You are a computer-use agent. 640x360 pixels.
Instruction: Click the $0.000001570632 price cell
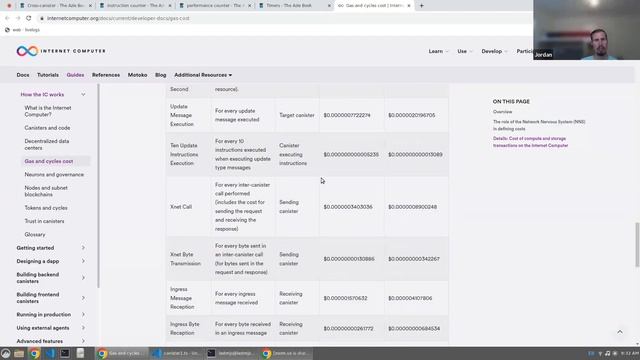point(351,298)
